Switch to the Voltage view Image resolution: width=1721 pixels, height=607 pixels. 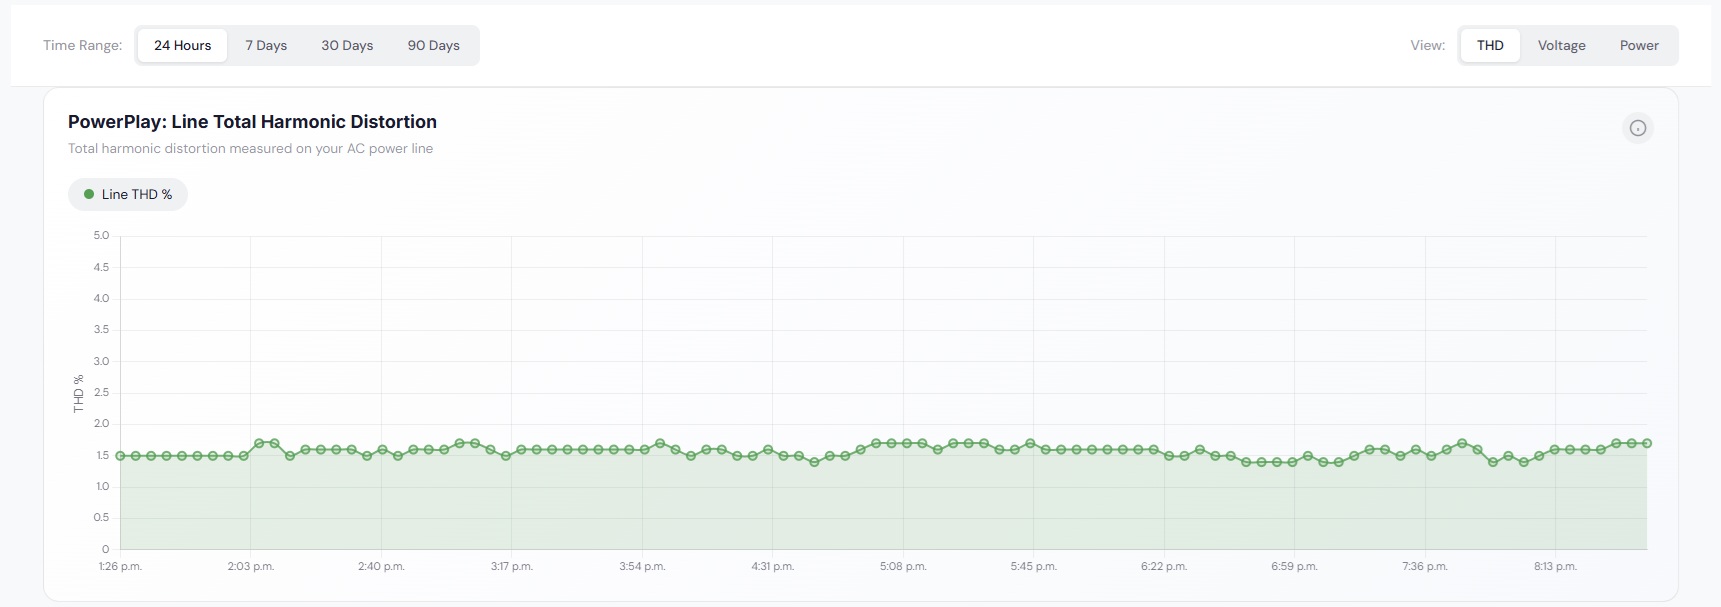[1561, 46]
